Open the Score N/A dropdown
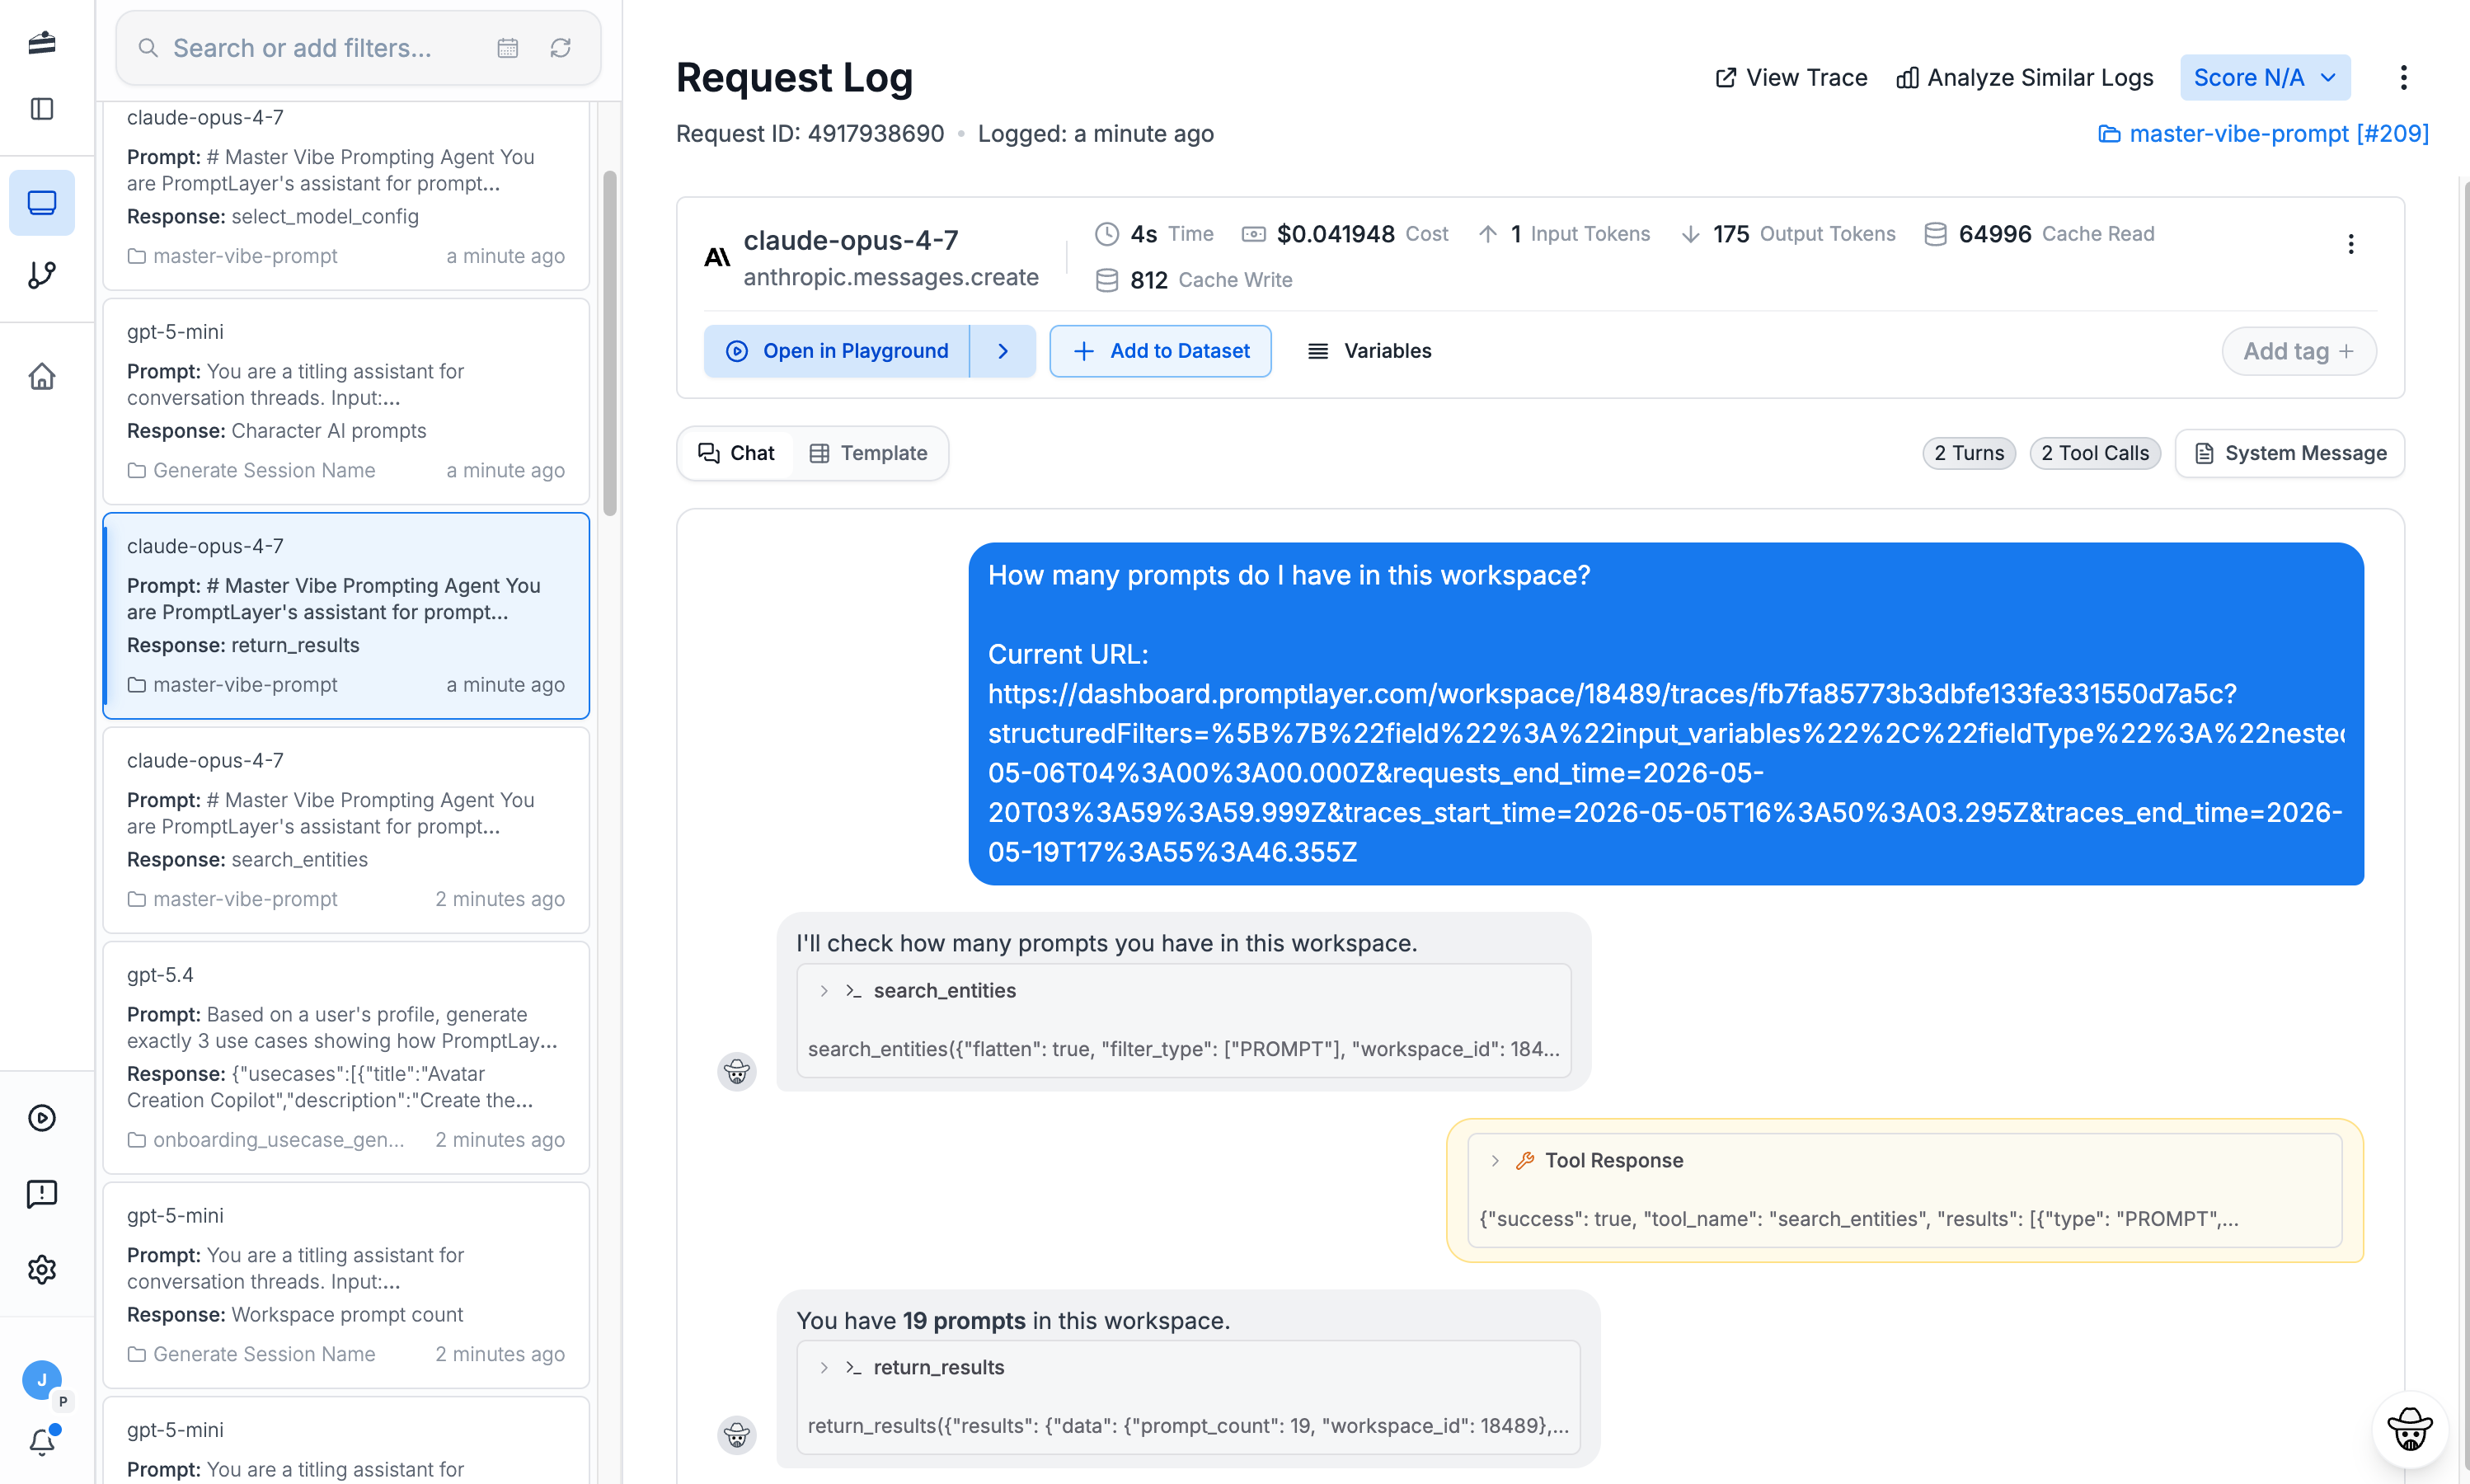The image size is (2470, 1484). (2265, 77)
